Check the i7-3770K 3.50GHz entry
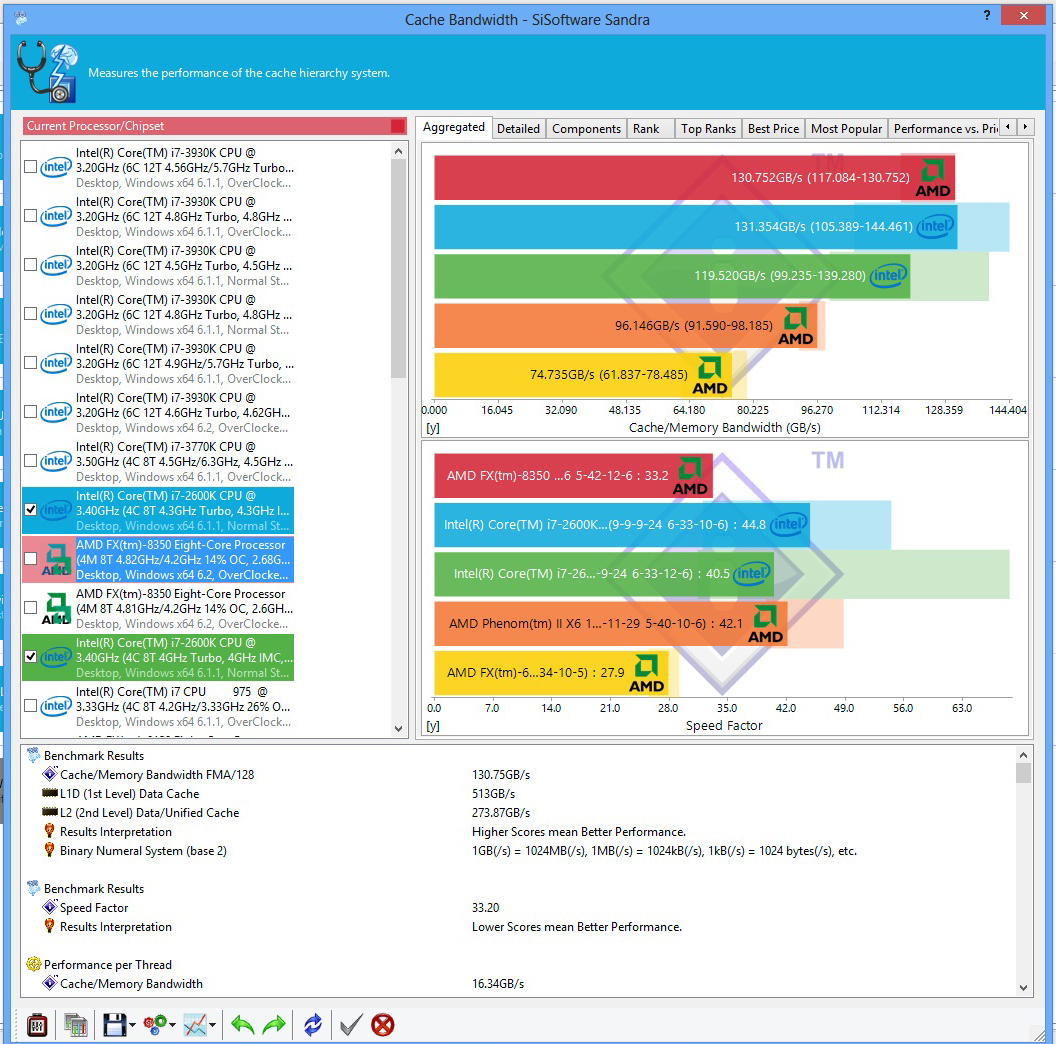 click(30, 461)
